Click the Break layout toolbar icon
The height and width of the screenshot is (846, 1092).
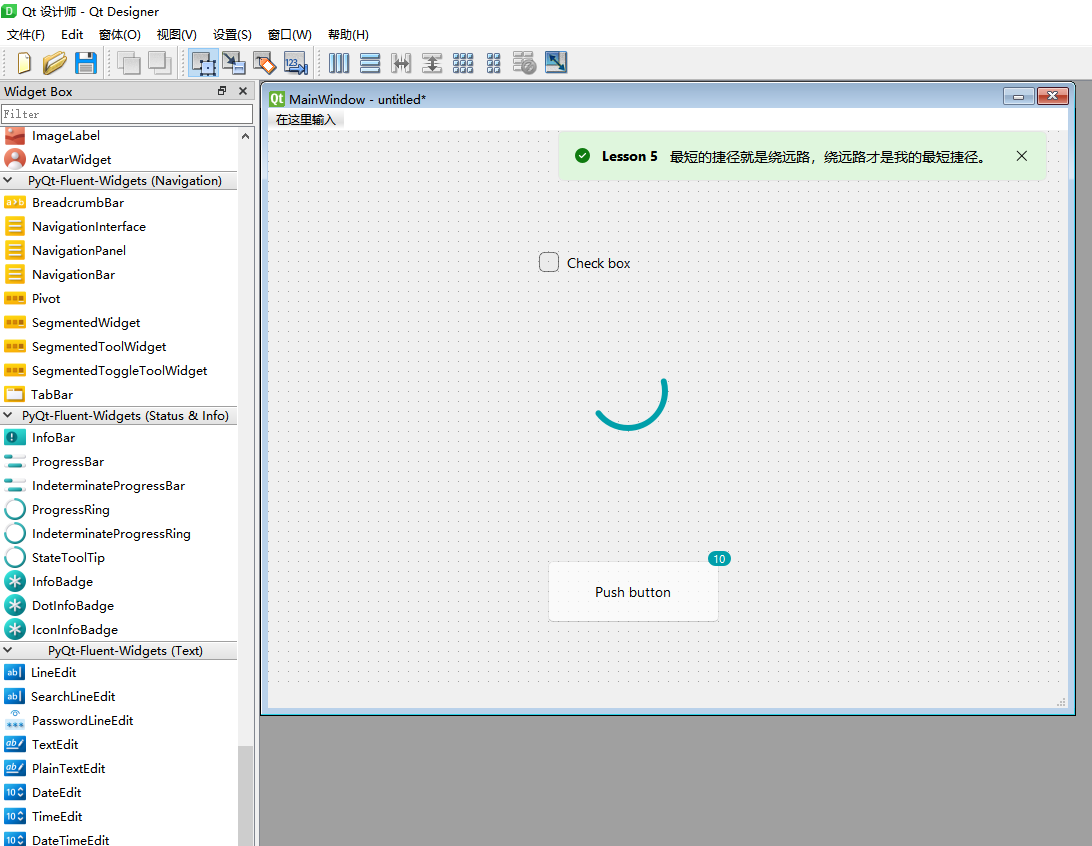click(524, 63)
